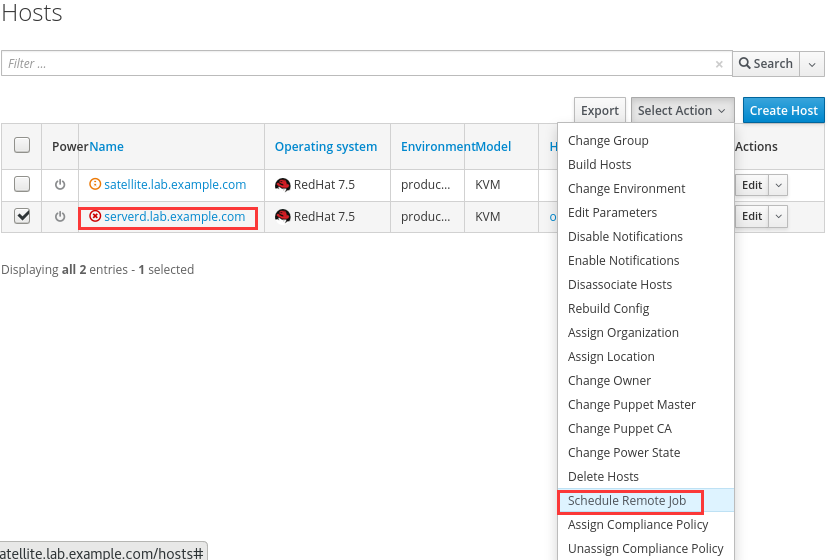Choose Schedule Remote Job from the menu
The width and height of the screenshot is (828, 560).
pos(628,501)
